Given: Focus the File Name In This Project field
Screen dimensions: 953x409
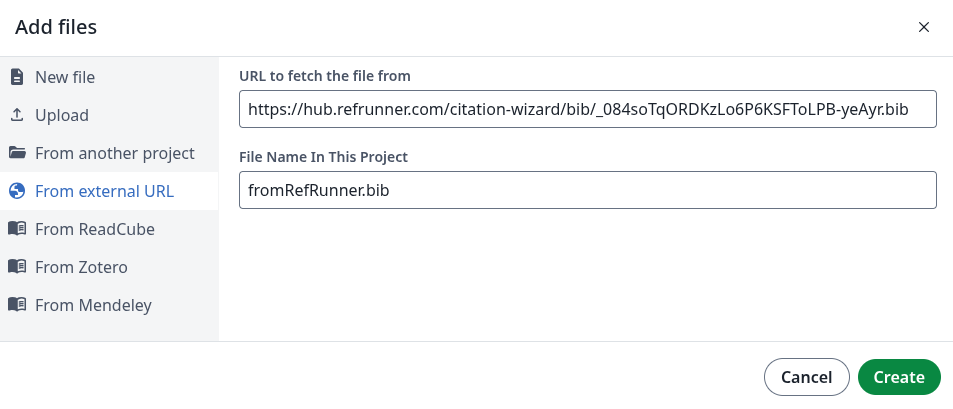Looking at the screenshot, I should pyautogui.click(x=588, y=190).
